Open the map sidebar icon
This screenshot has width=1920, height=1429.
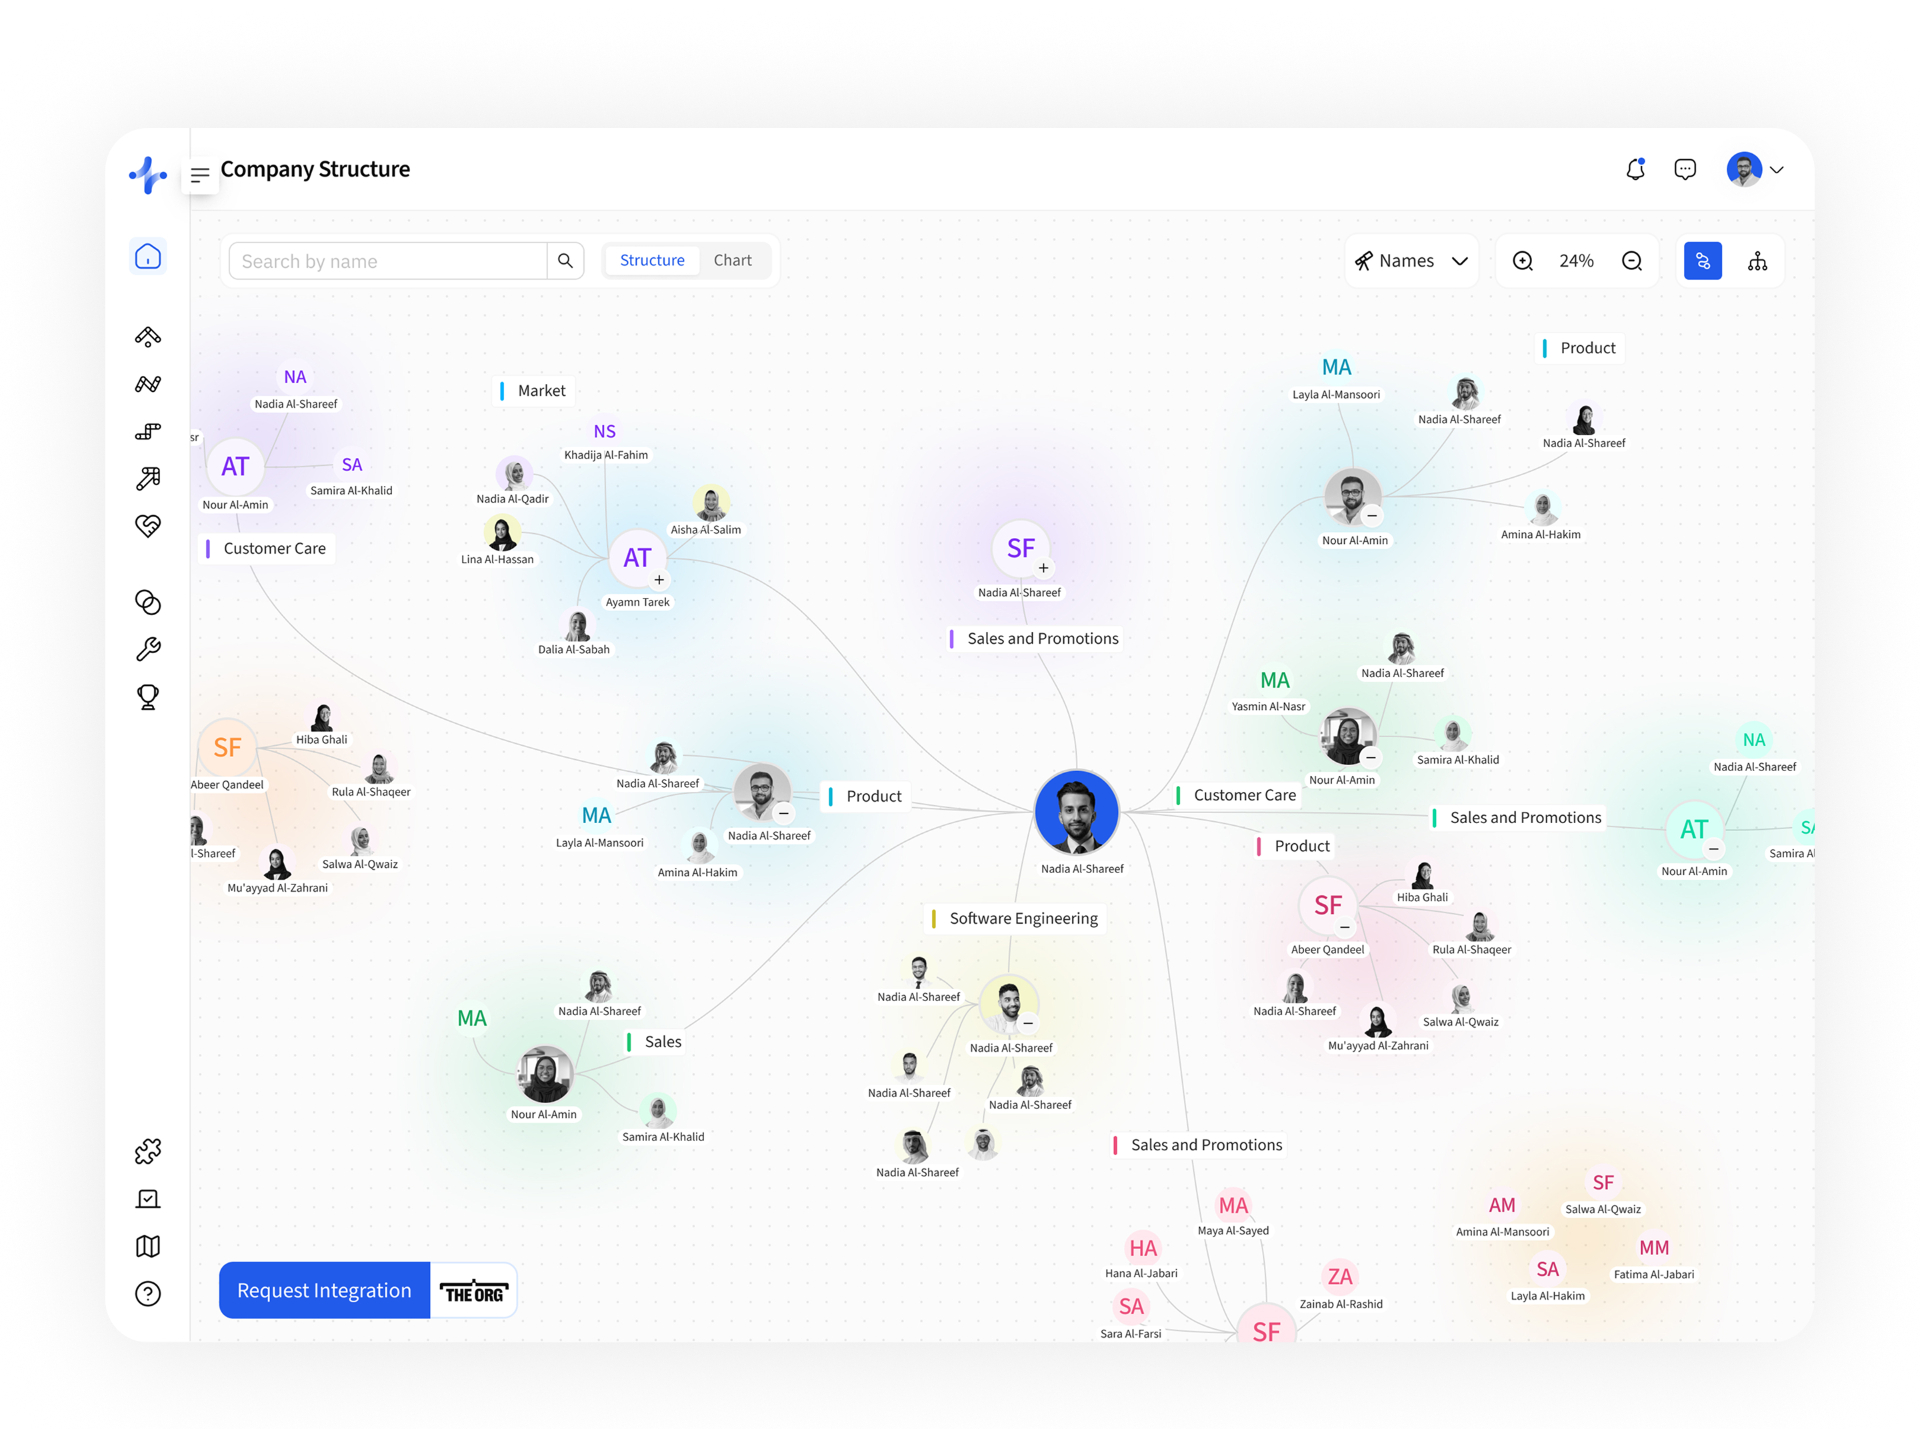point(148,1246)
